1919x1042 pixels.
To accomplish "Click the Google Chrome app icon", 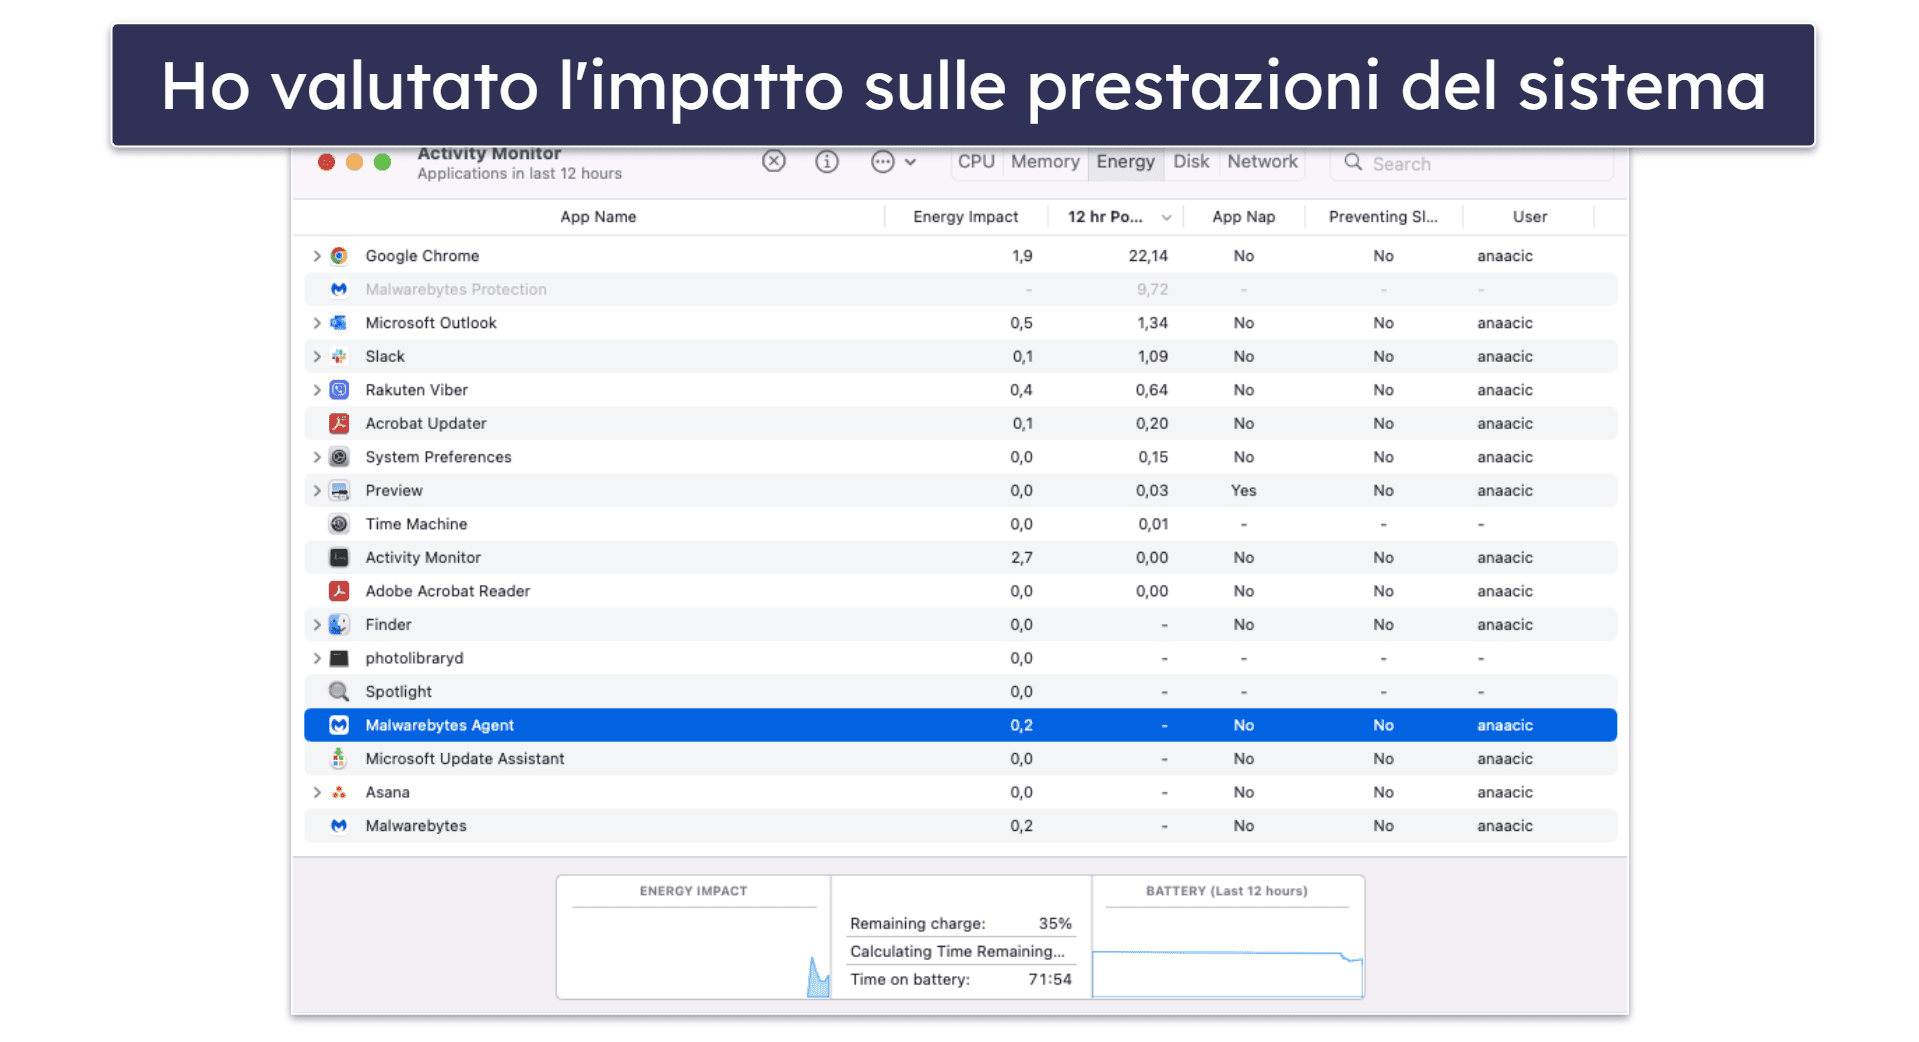I will [x=339, y=256].
